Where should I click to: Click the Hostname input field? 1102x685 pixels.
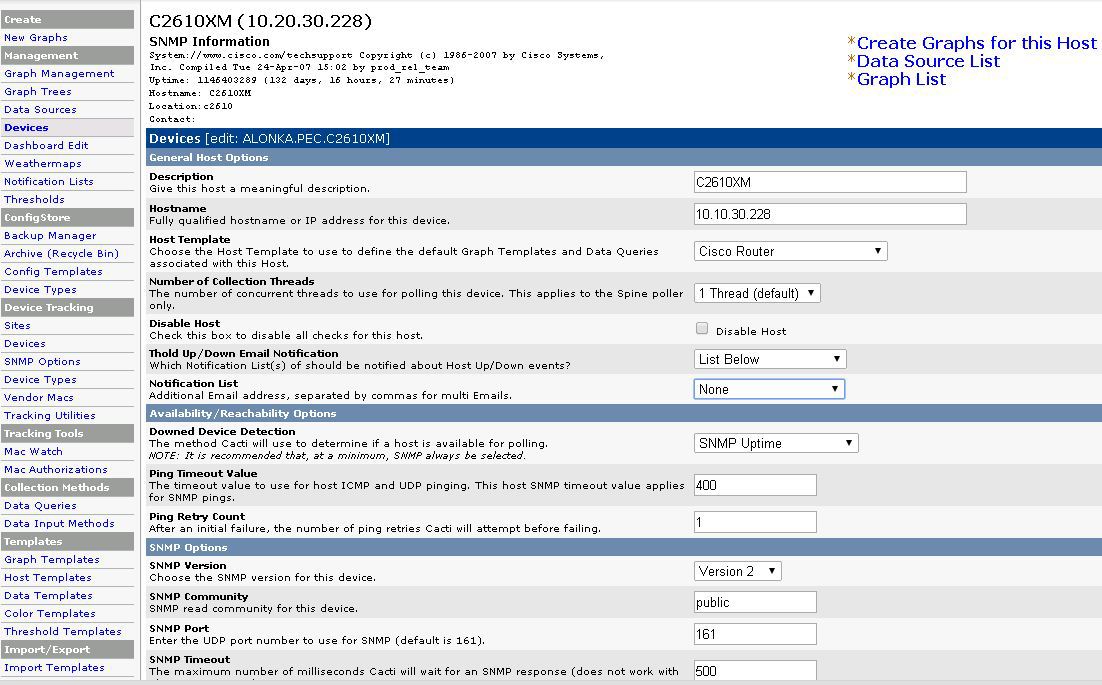click(x=830, y=214)
